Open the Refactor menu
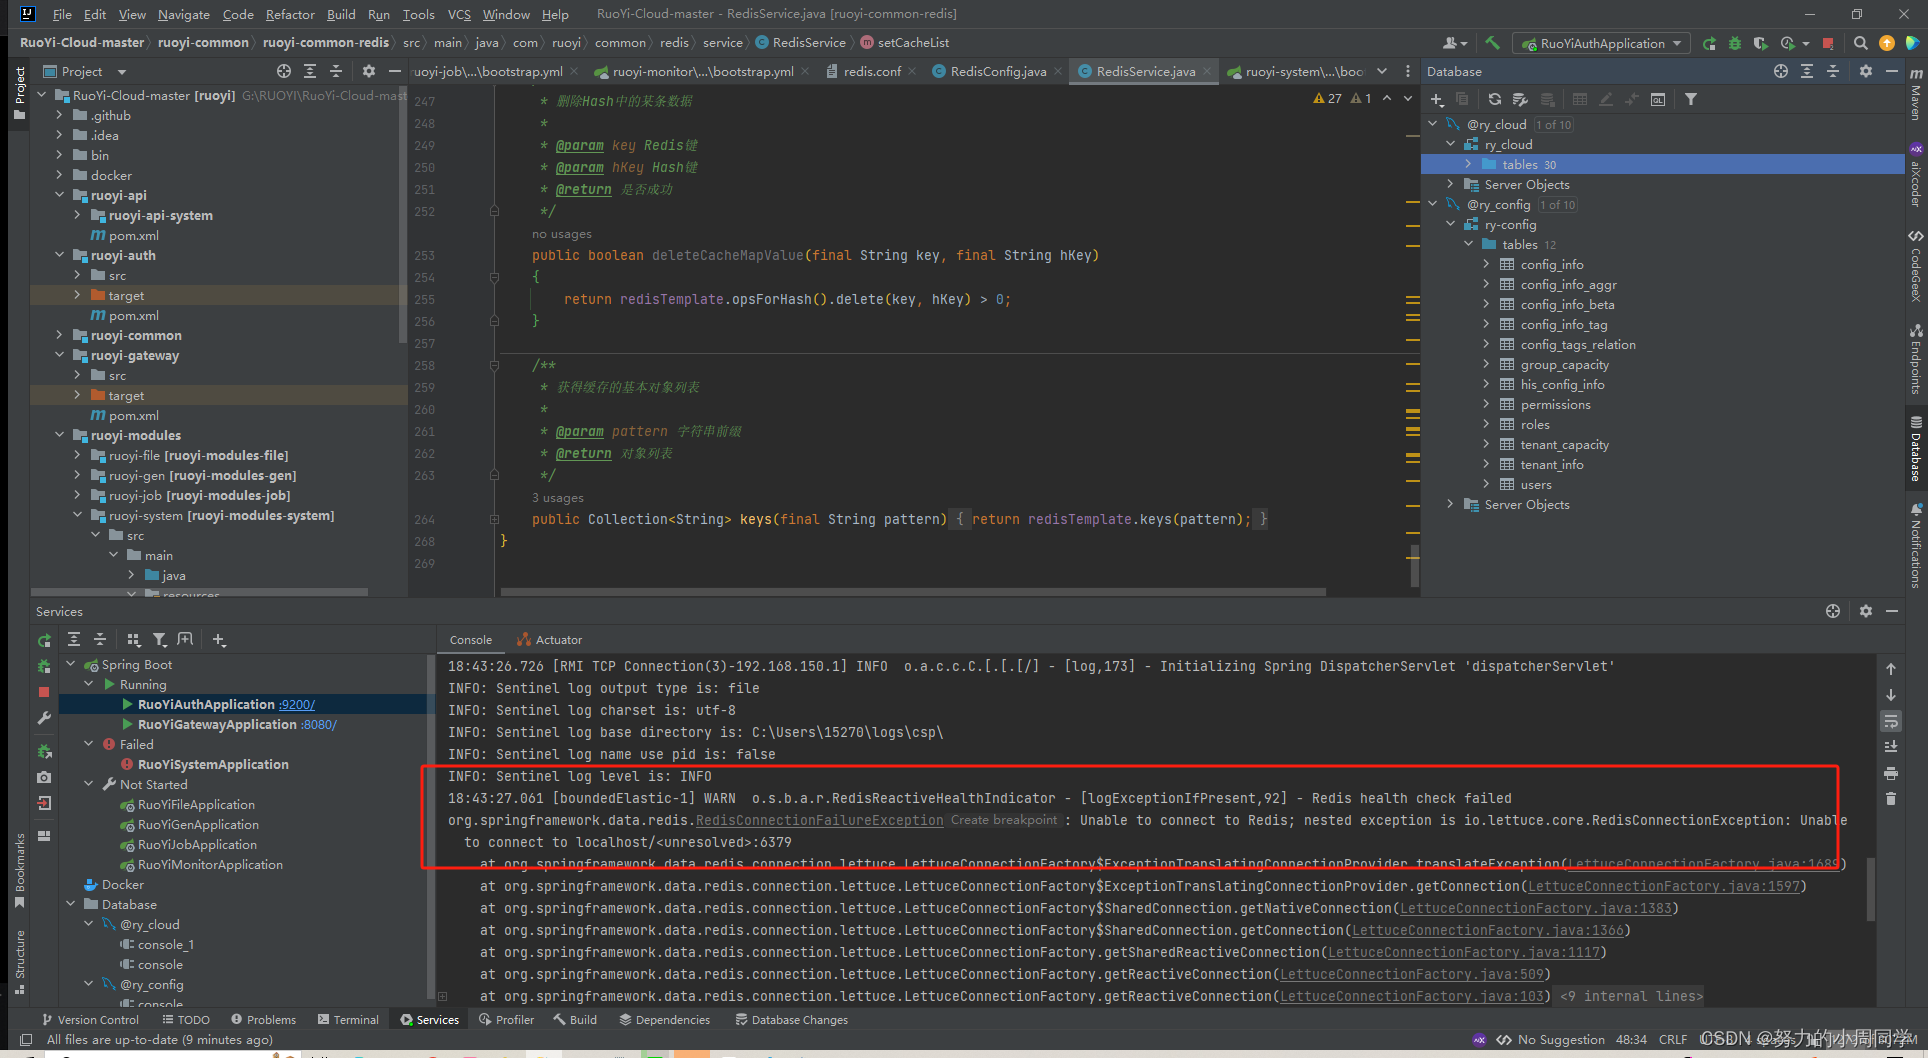1928x1058 pixels. (290, 14)
